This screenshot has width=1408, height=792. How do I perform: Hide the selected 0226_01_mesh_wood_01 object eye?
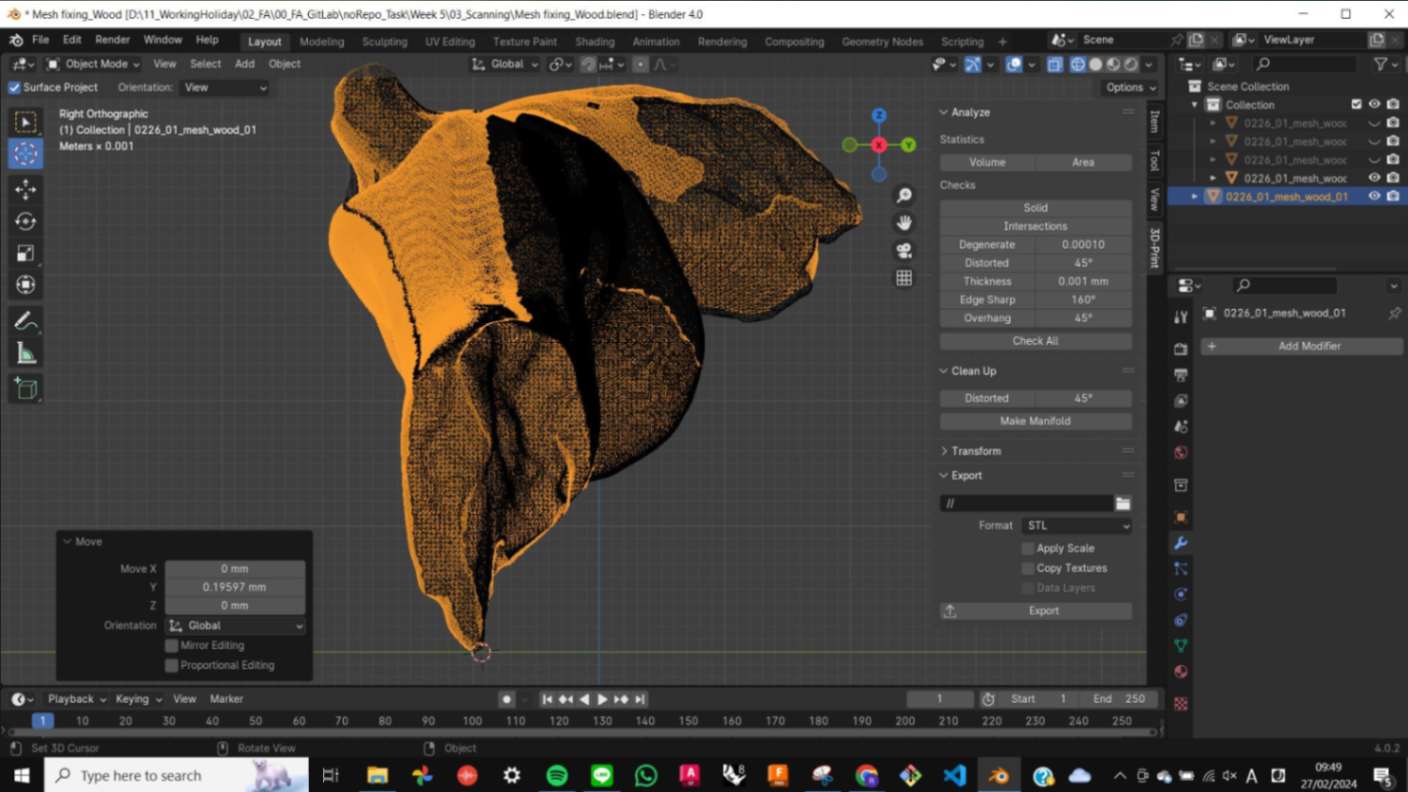1375,196
